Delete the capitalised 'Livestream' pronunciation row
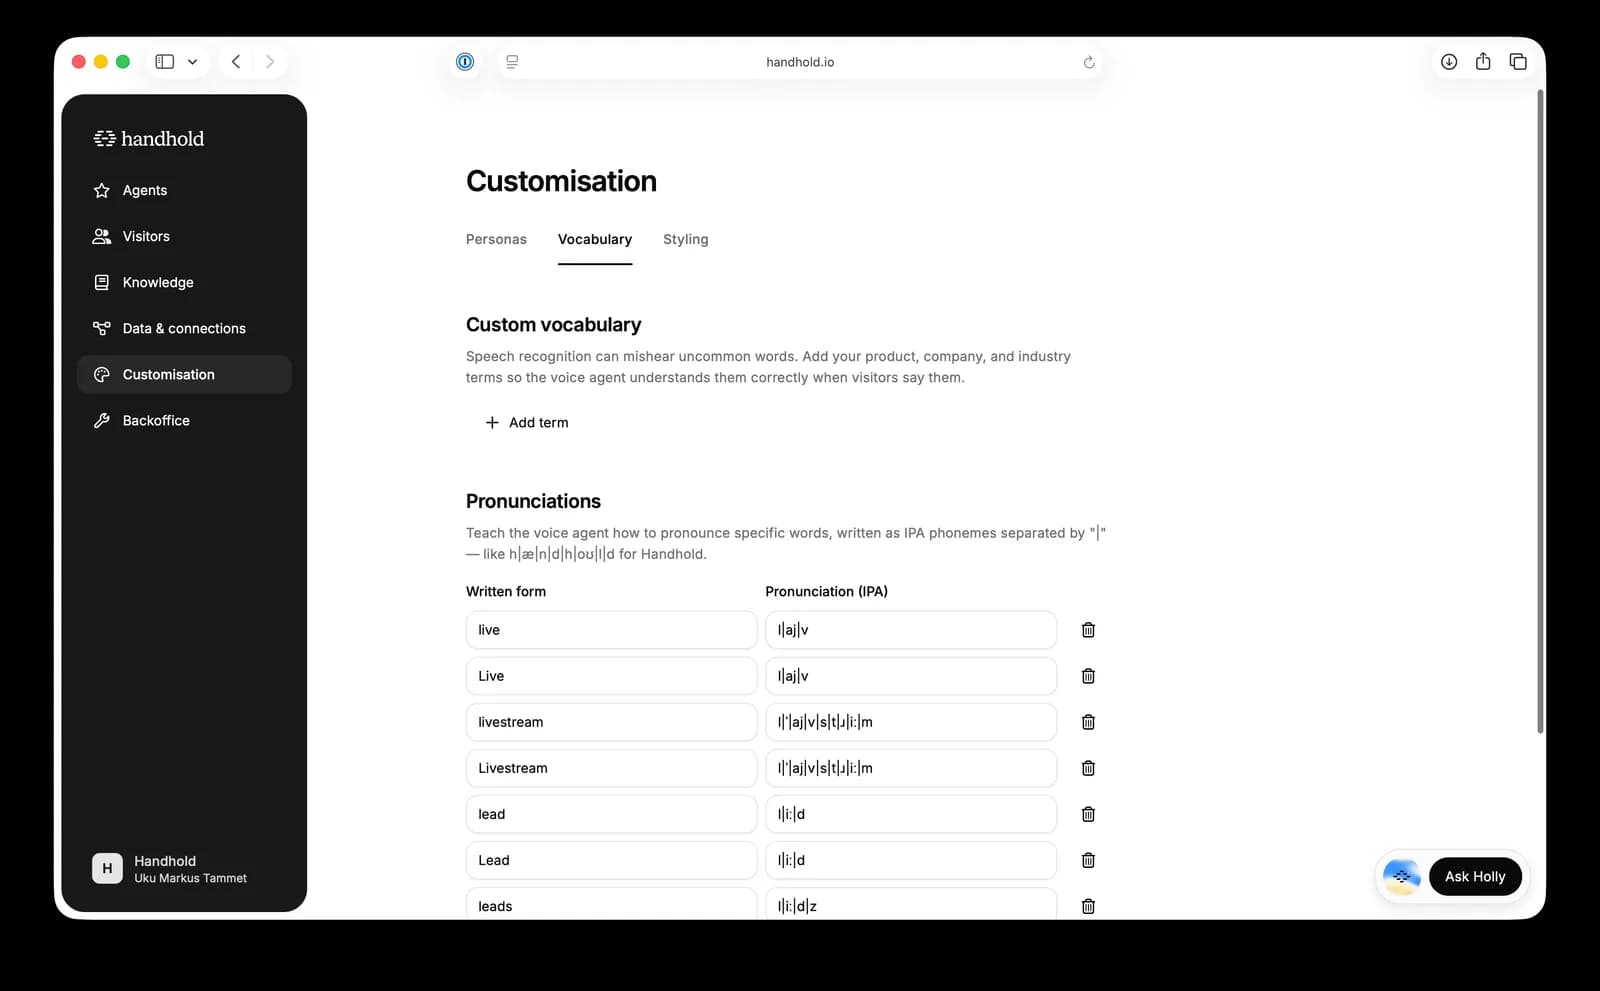The width and height of the screenshot is (1600, 991). point(1088,768)
